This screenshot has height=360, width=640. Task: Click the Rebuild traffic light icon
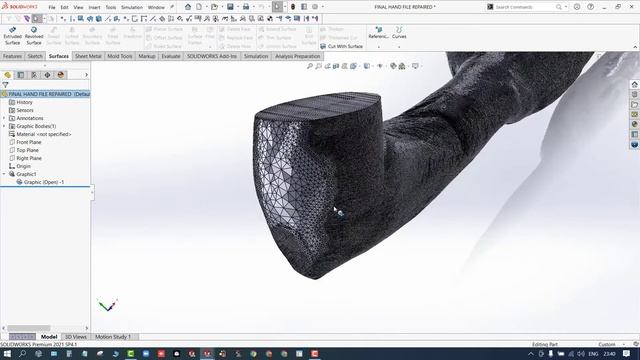293,7
